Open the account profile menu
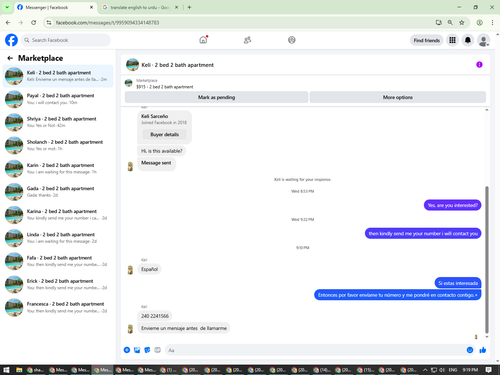 [x=483, y=40]
